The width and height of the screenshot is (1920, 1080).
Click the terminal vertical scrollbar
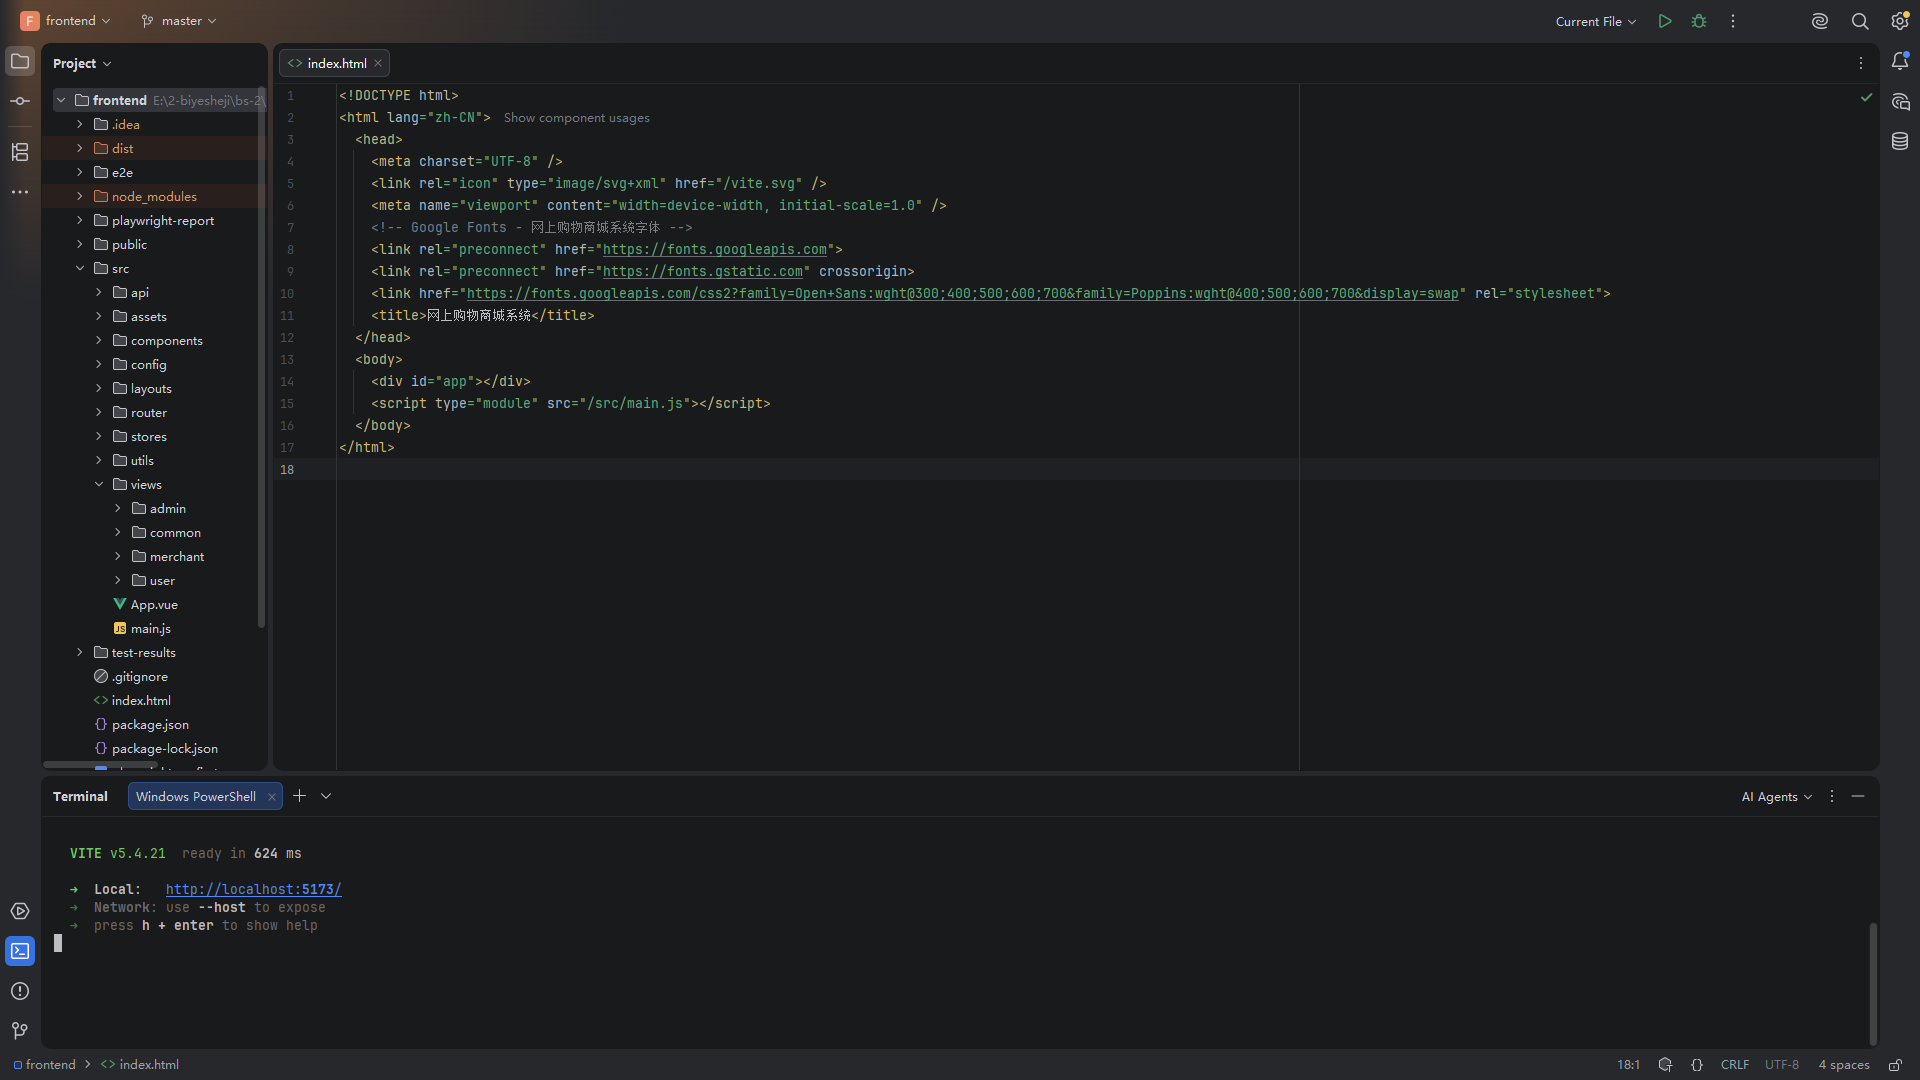(1873, 985)
